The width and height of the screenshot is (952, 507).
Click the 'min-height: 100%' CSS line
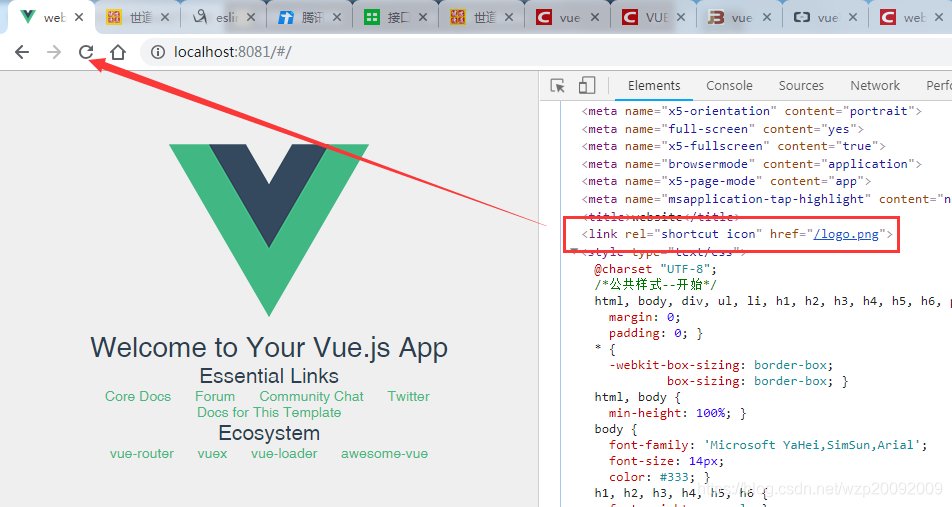[x=678, y=413]
